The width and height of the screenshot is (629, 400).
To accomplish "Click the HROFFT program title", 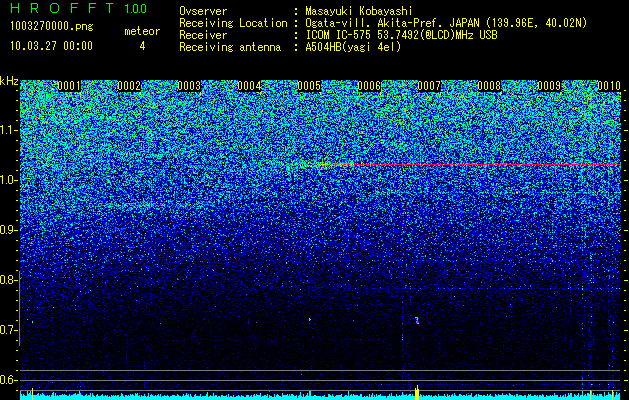I will point(61,8).
